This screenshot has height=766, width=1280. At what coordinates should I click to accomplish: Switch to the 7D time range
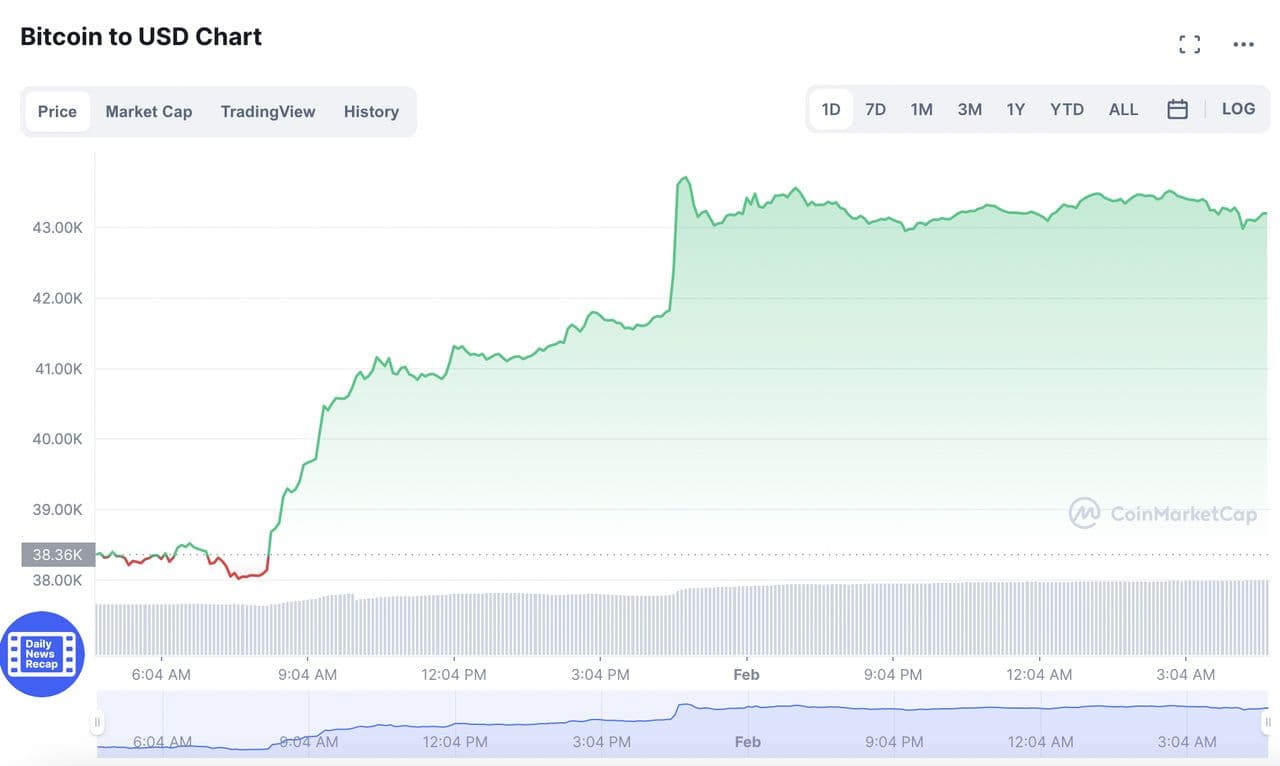point(875,110)
